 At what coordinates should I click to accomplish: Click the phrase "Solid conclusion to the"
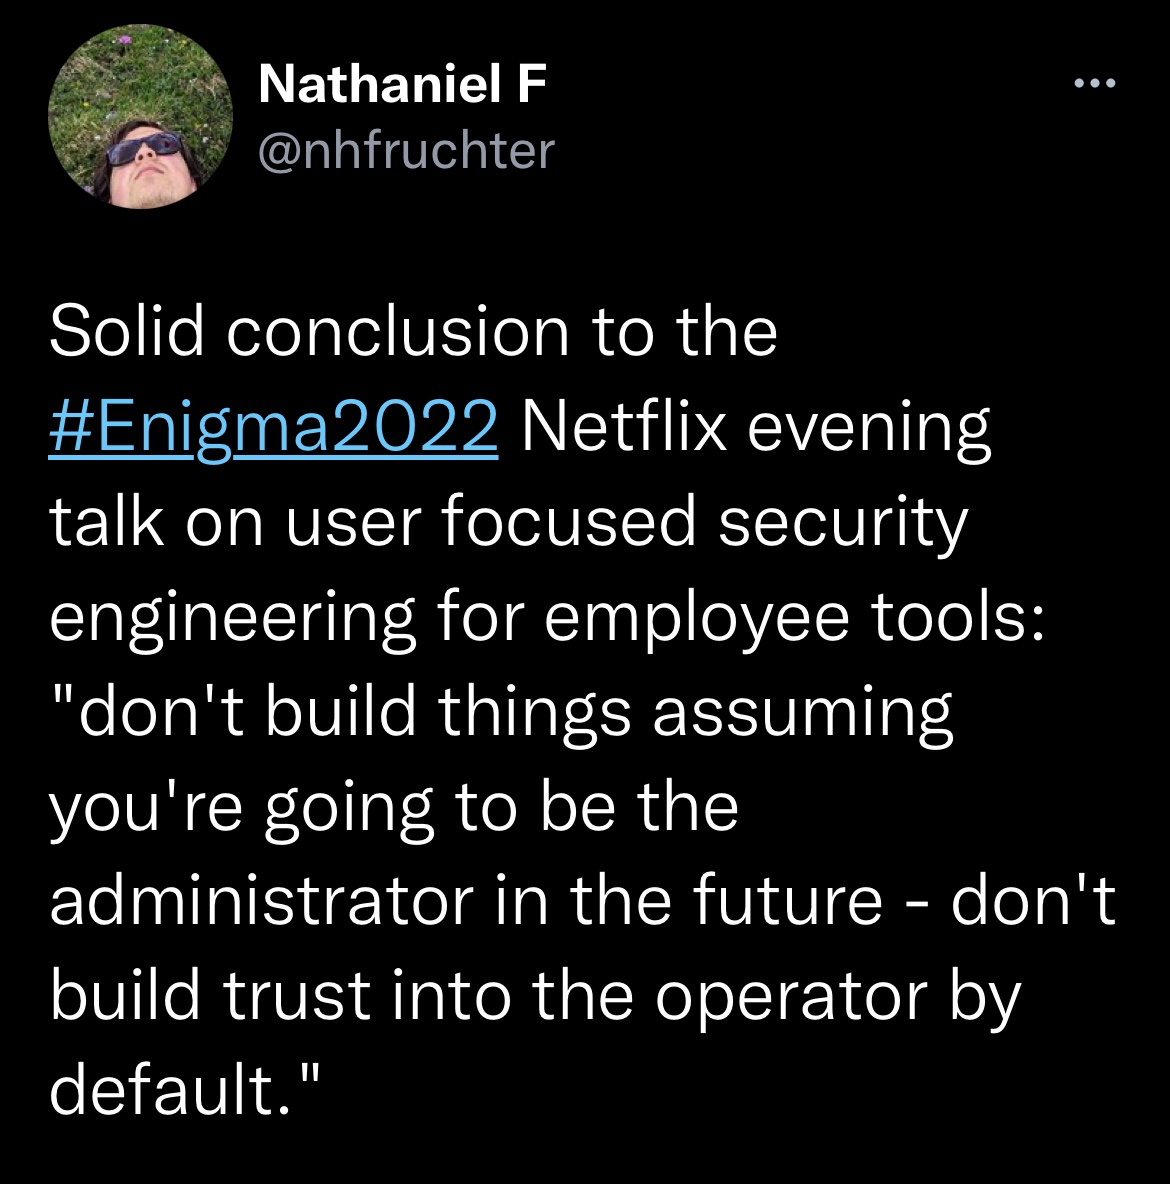point(413,333)
